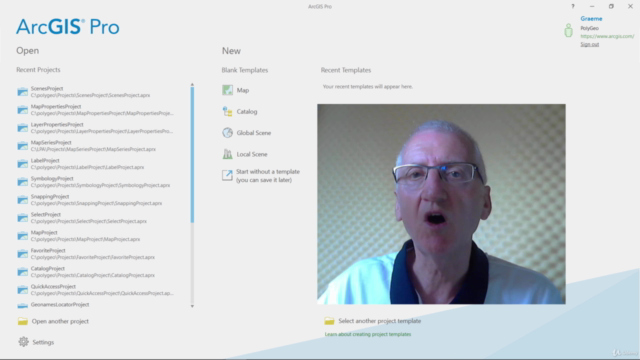Click the Sign out link

(x=589, y=44)
